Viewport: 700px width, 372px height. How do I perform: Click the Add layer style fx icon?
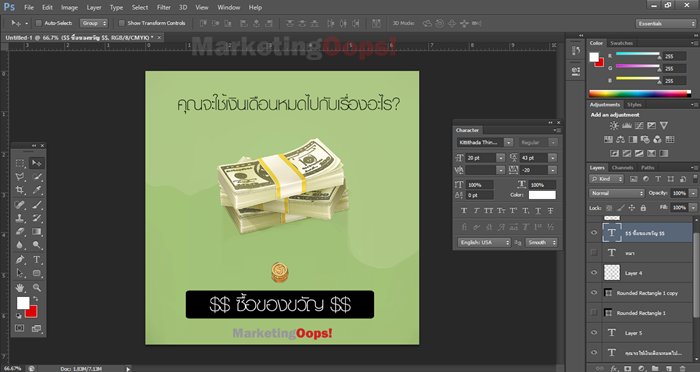614,368
